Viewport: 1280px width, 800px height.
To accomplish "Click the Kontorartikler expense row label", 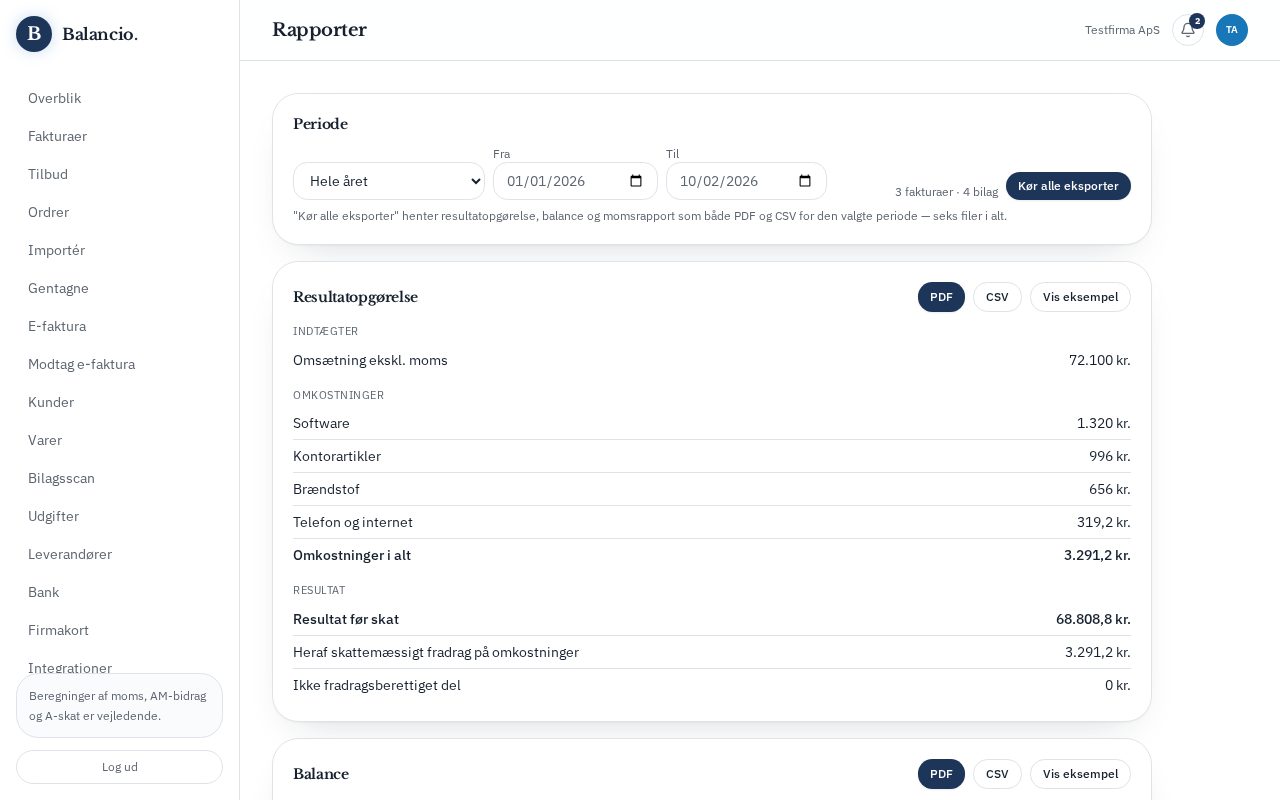I will 337,456.
